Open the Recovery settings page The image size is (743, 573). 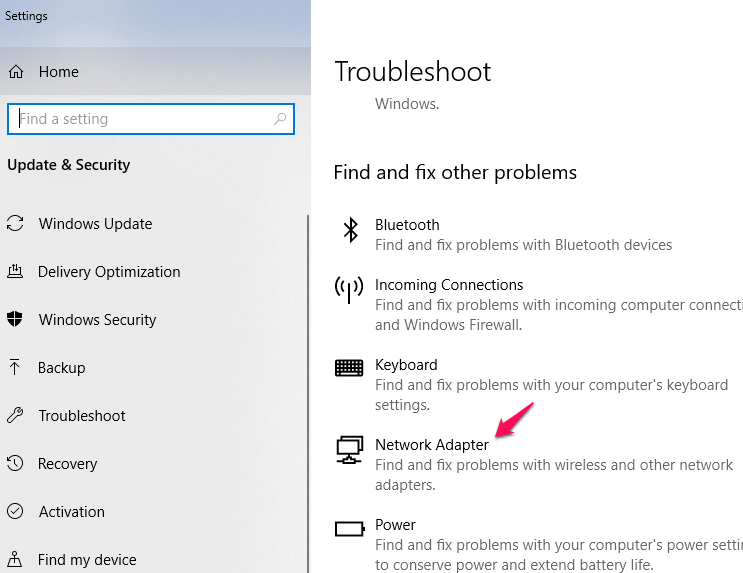tap(67, 464)
